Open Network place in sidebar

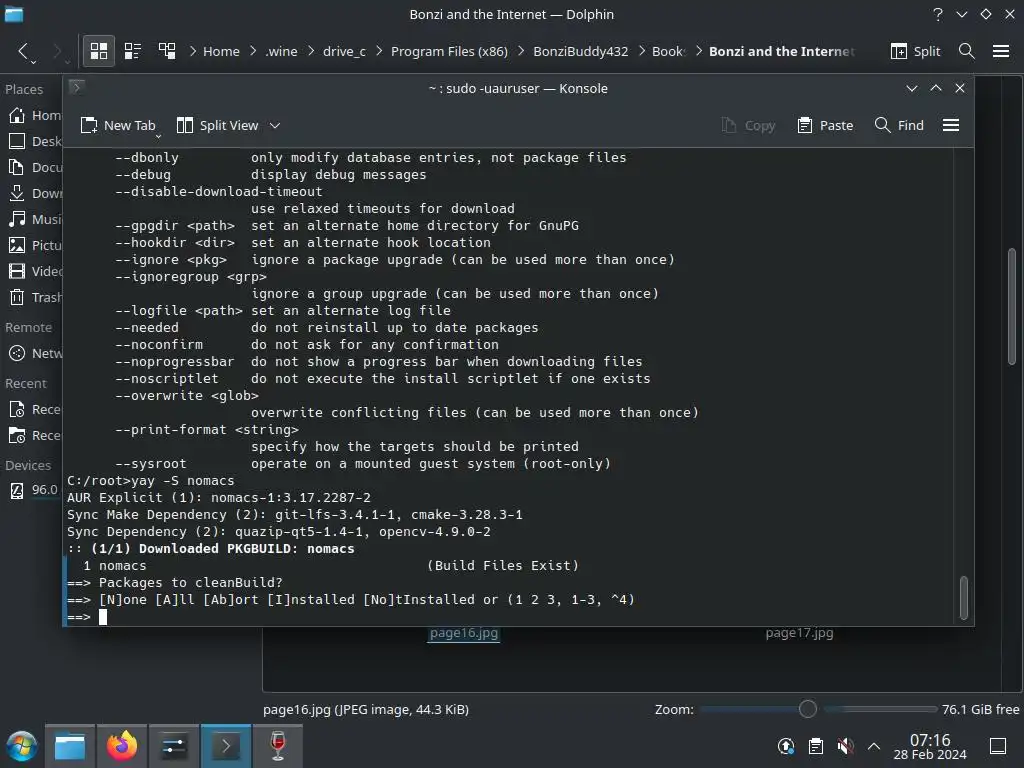pos(34,353)
